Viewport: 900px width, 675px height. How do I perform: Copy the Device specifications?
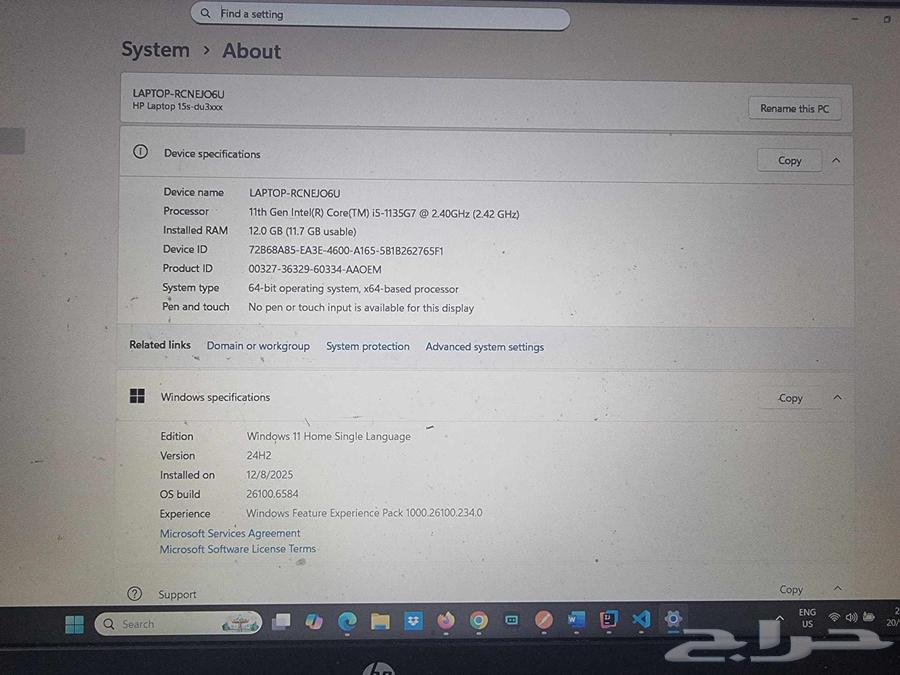tap(789, 160)
